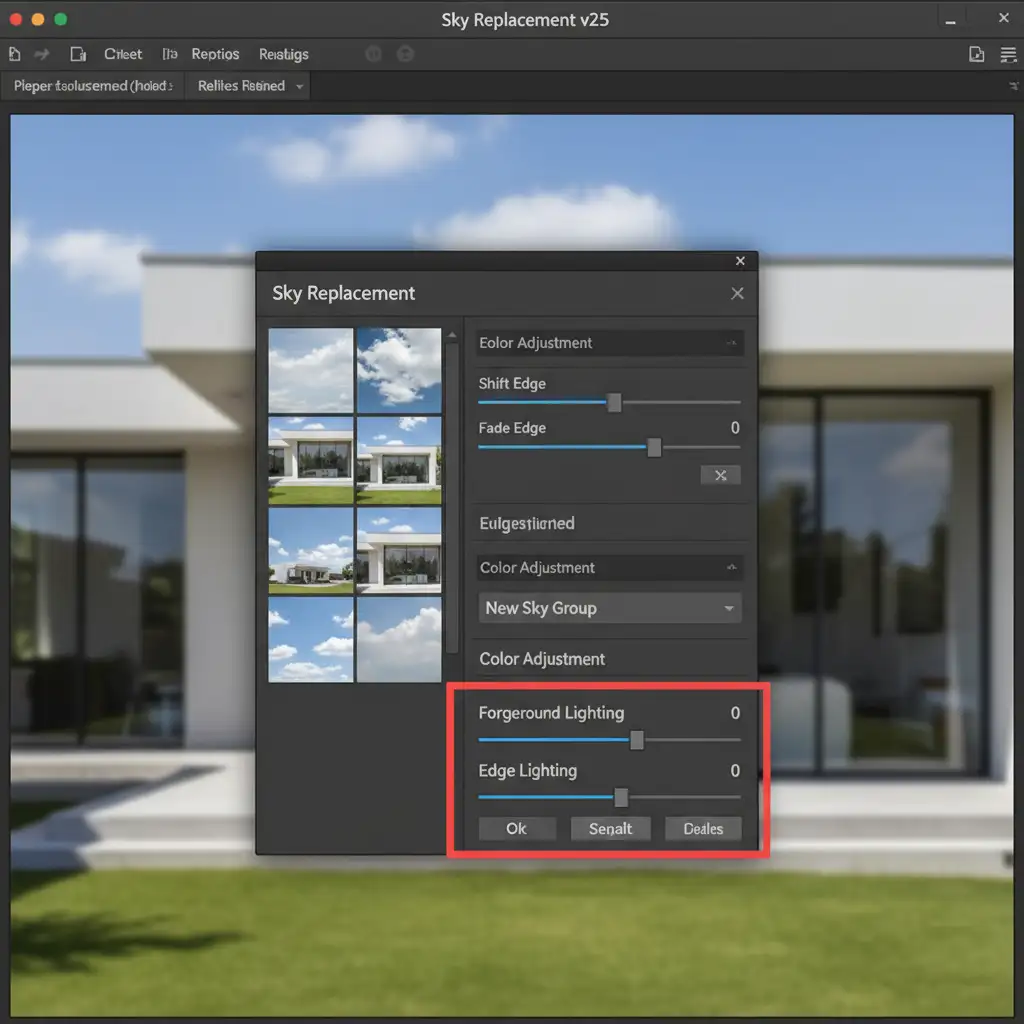1024x1024 pixels.
Task: Close the Sky Replacement dialog with X
Action: point(737,293)
